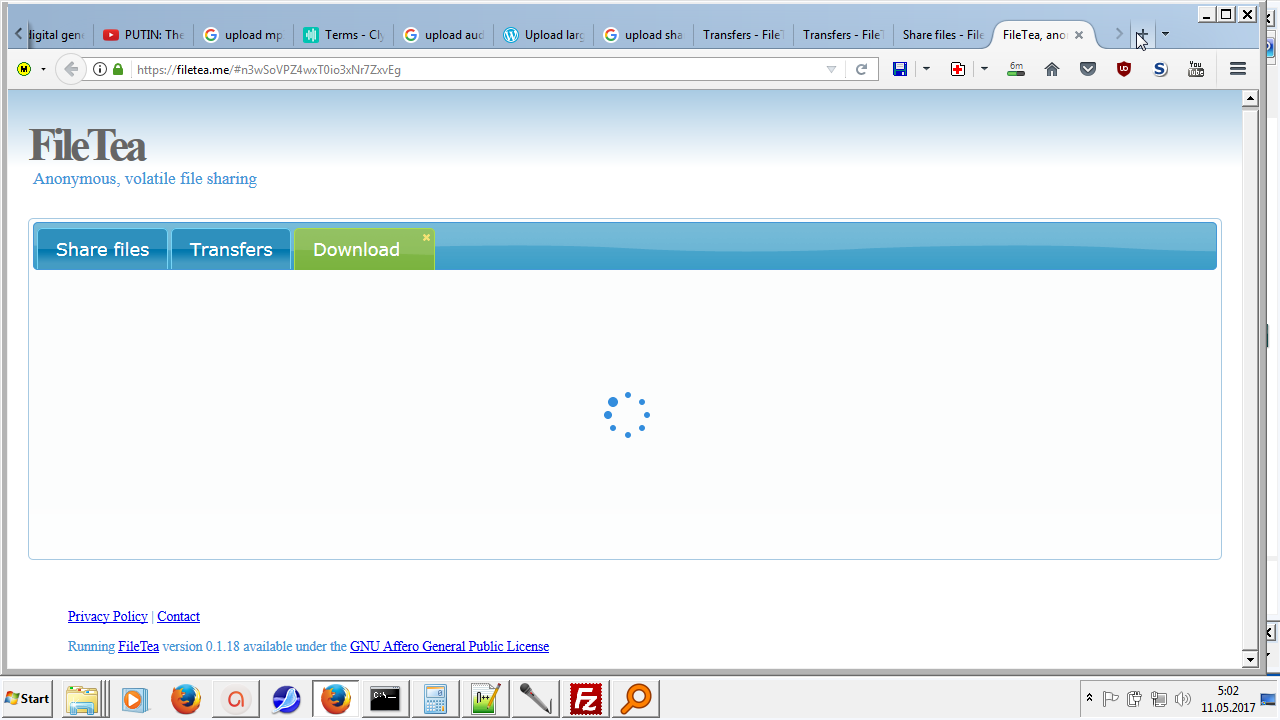Open the list all tabs dropdown
Screen dimensions: 1280x720
point(1165,35)
